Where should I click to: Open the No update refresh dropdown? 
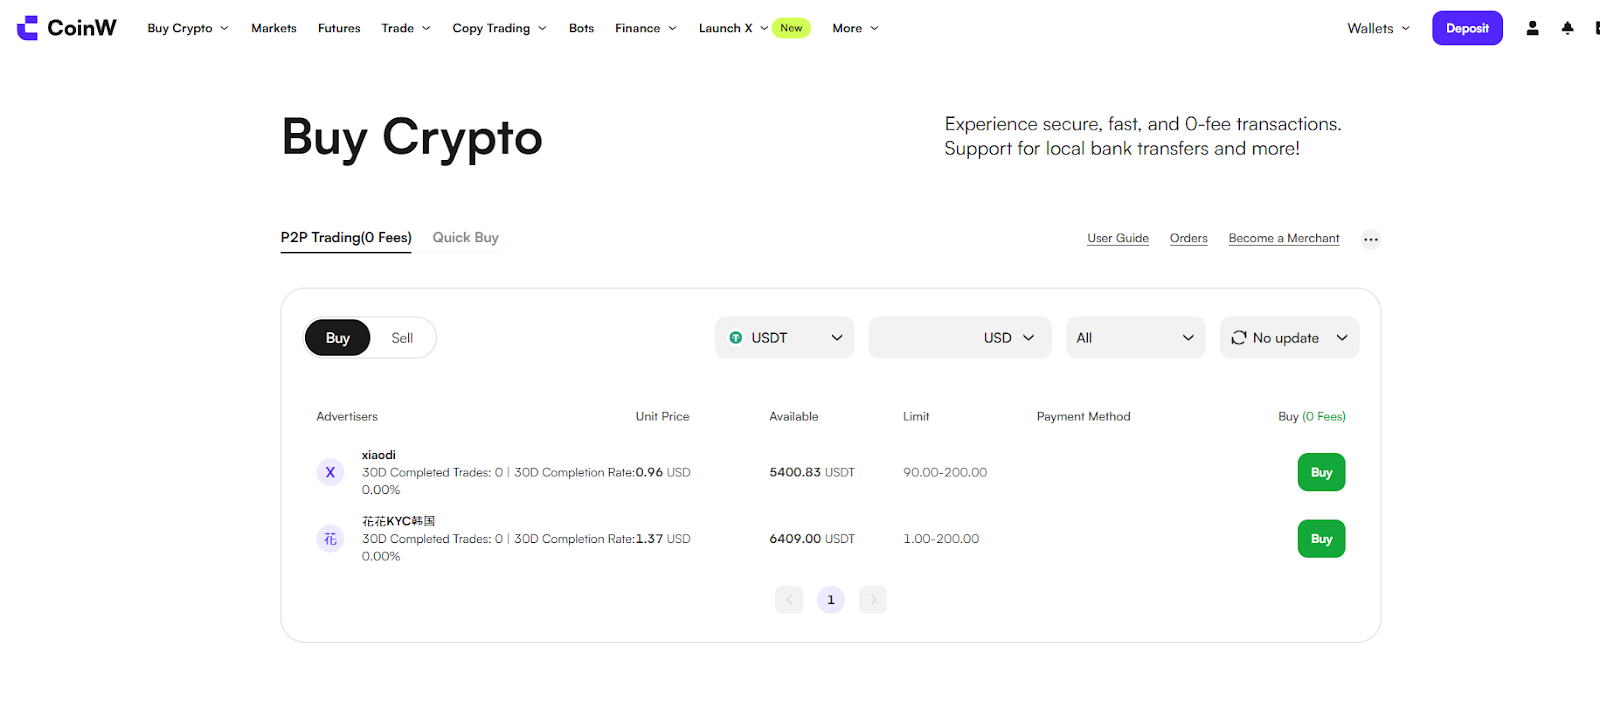click(1289, 338)
